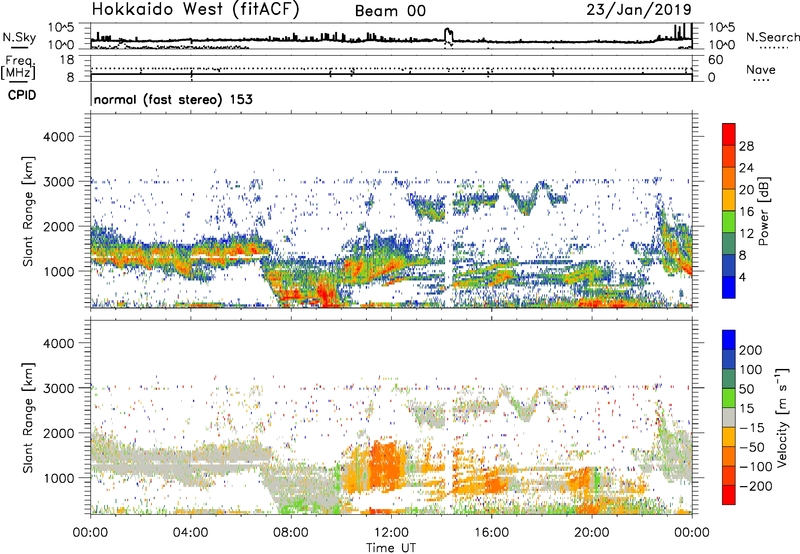Click the '60' Nave axis value
Image resolution: width=800 pixels, height=554 pixels.
pos(715,60)
